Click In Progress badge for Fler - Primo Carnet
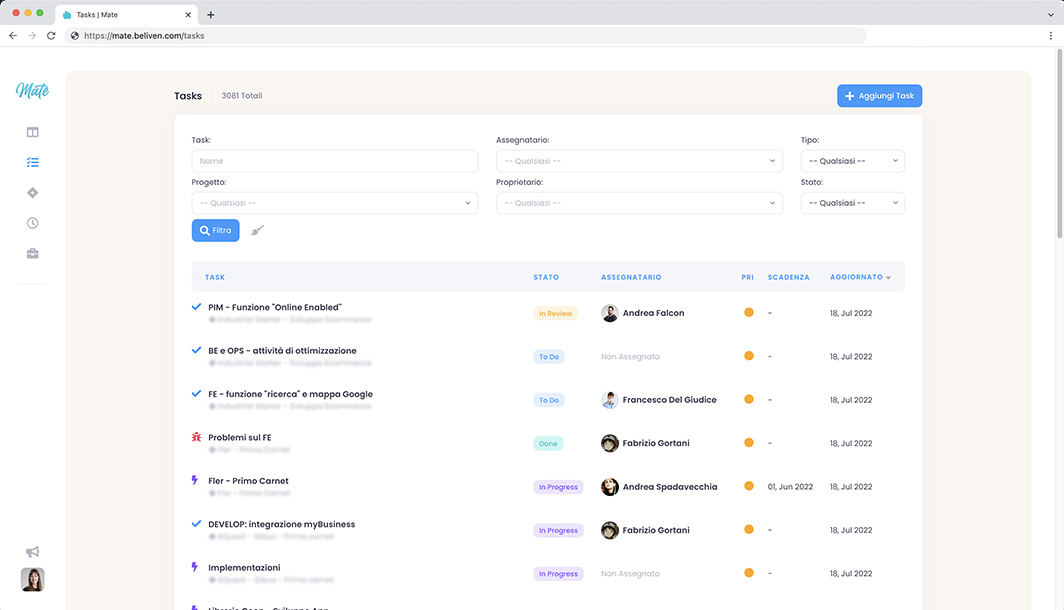 coord(558,487)
